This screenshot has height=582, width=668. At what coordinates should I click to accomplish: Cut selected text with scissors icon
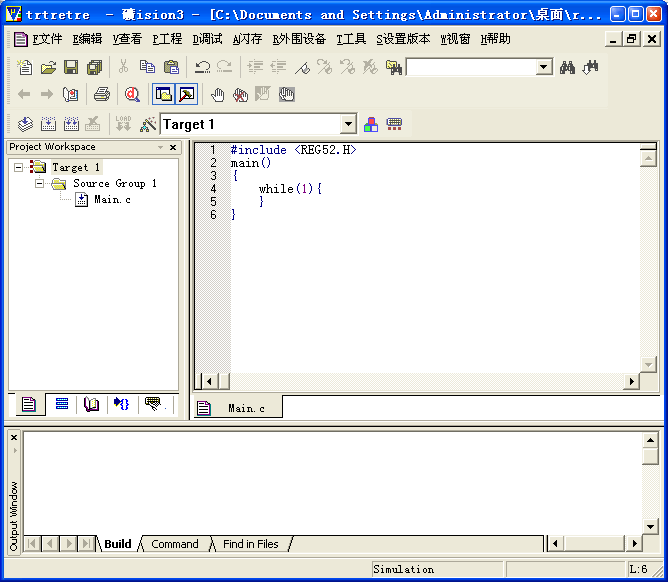pyautogui.click(x=123, y=67)
